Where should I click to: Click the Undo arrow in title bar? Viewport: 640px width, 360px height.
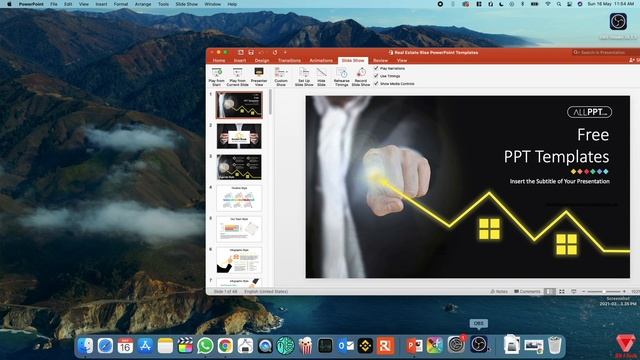click(262, 52)
